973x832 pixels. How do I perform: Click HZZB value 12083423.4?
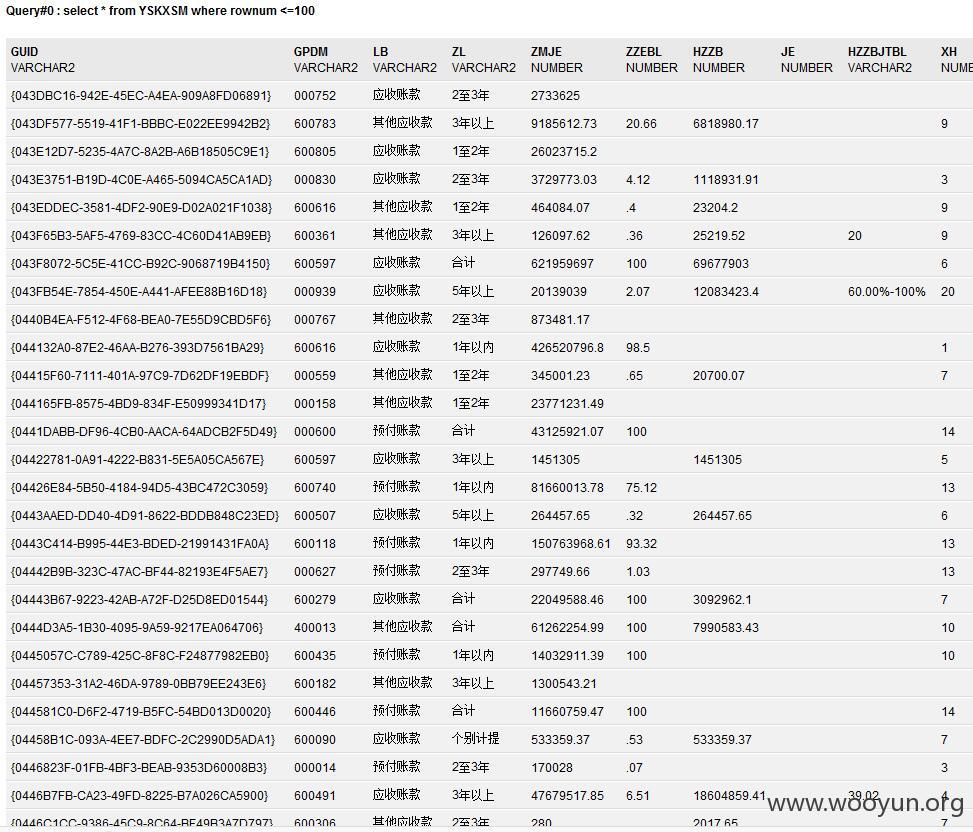pos(725,292)
